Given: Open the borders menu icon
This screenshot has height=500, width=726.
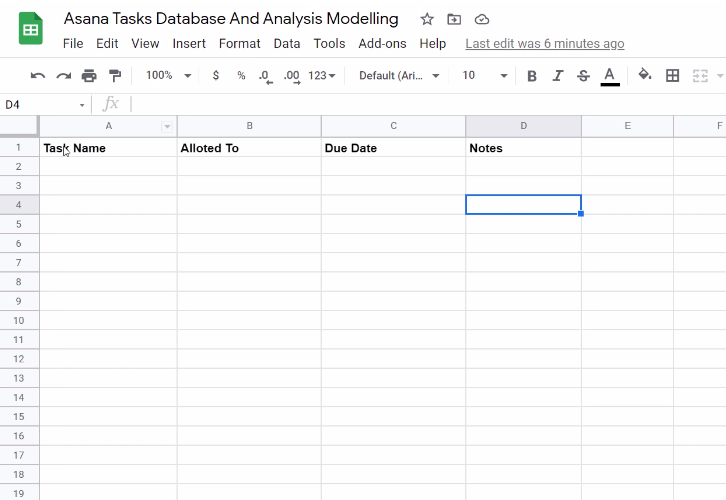Looking at the screenshot, I should click(x=672, y=75).
